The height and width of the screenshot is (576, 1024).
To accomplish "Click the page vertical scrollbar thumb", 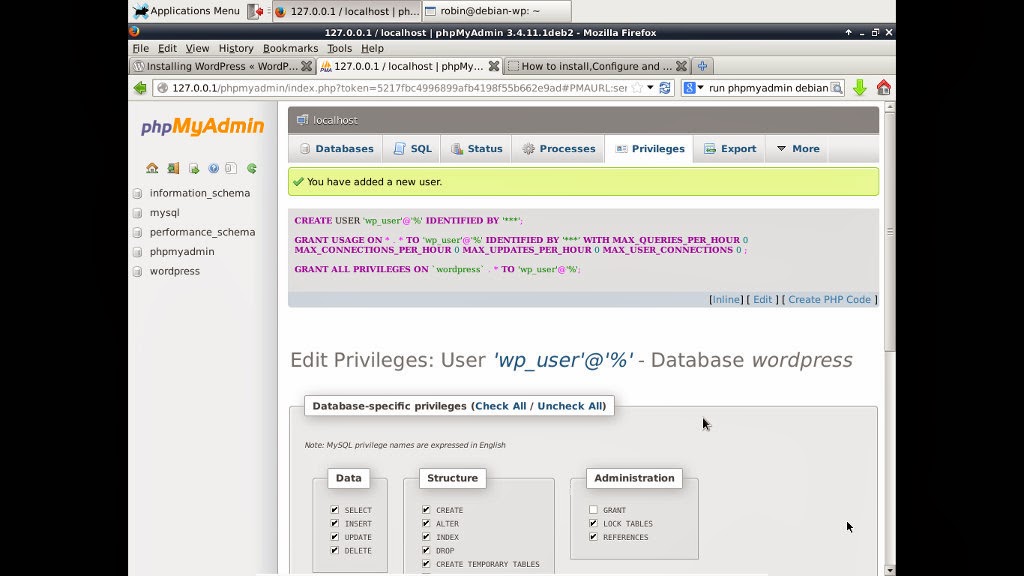I will point(889,232).
